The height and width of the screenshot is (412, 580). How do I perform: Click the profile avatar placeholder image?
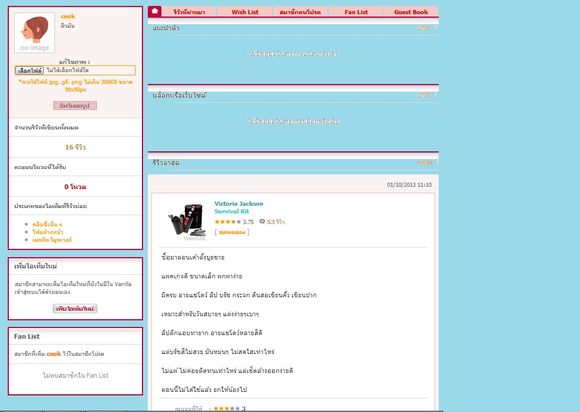[34, 33]
